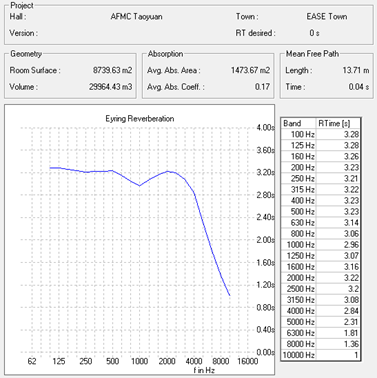Screen dimensions: 377x378
Task: Click the Town field EASE Town
Action: pos(327,17)
